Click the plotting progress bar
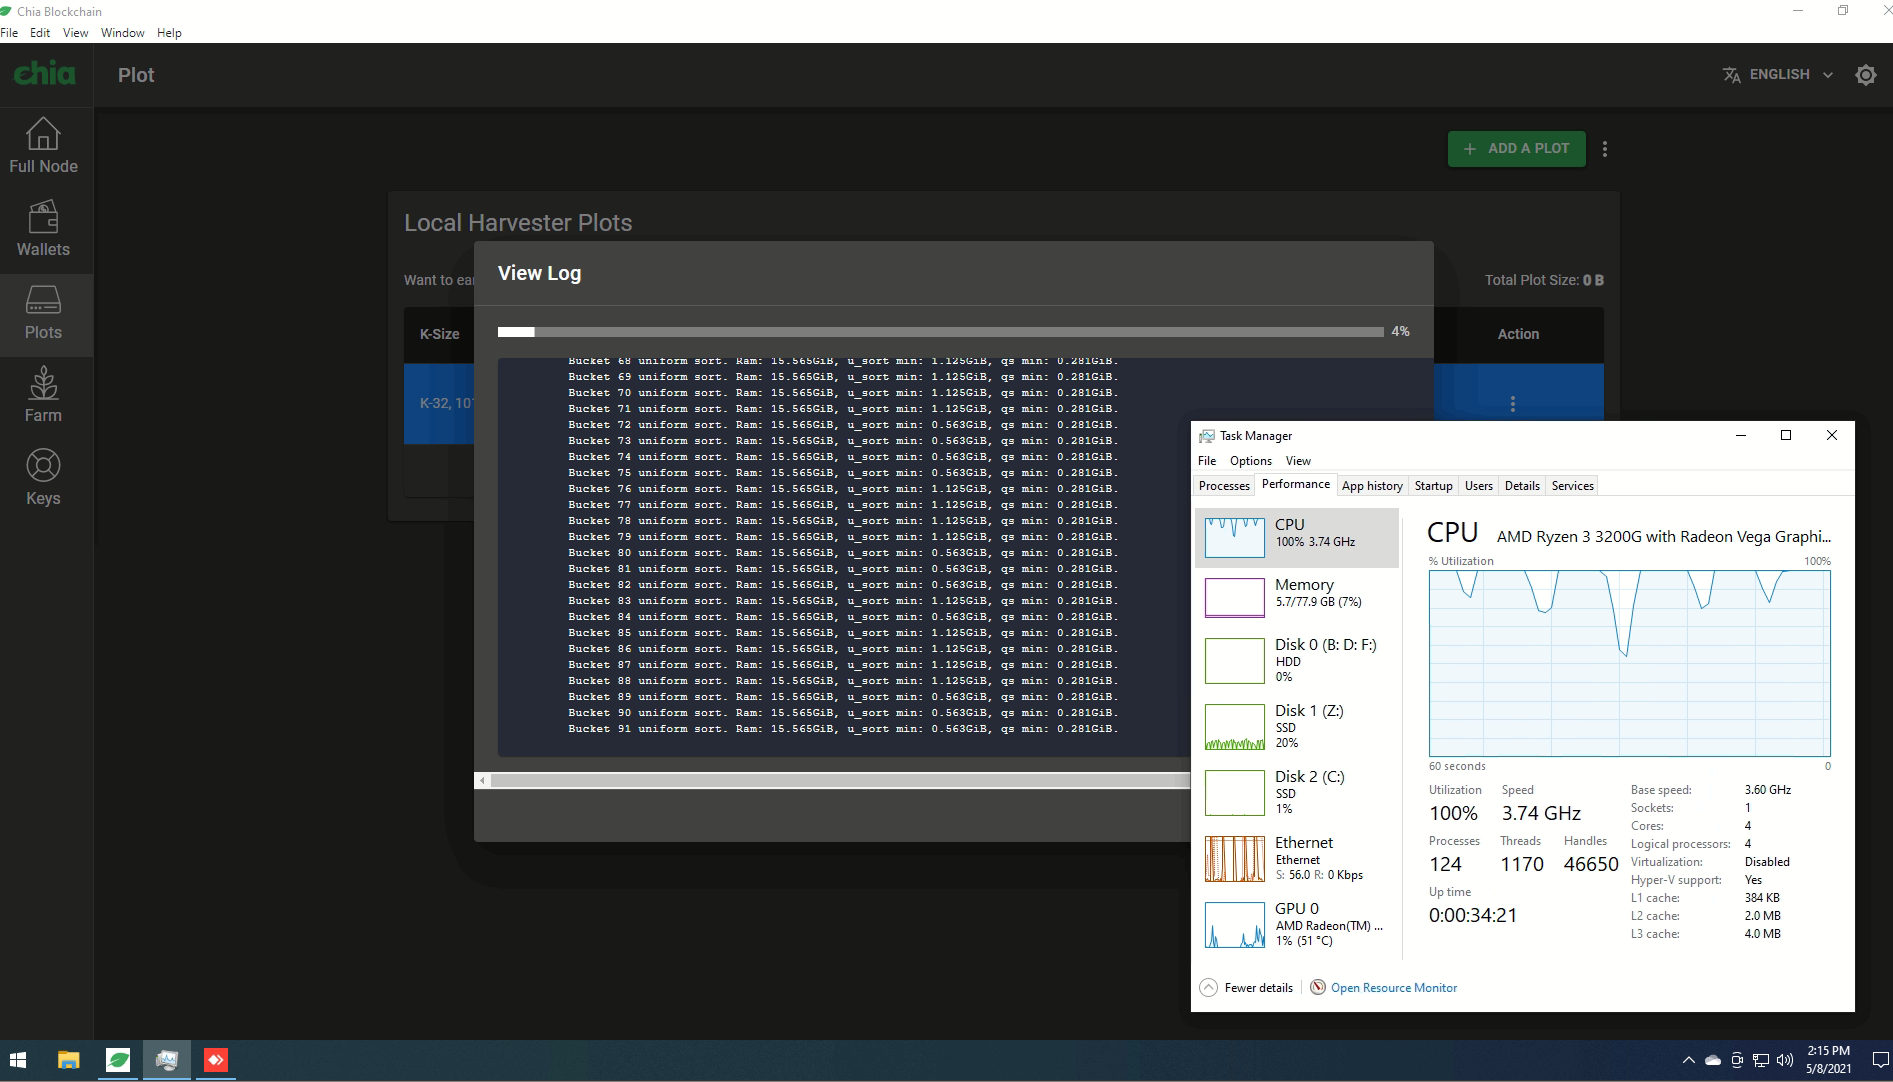The height and width of the screenshot is (1082, 1893). [941, 332]
